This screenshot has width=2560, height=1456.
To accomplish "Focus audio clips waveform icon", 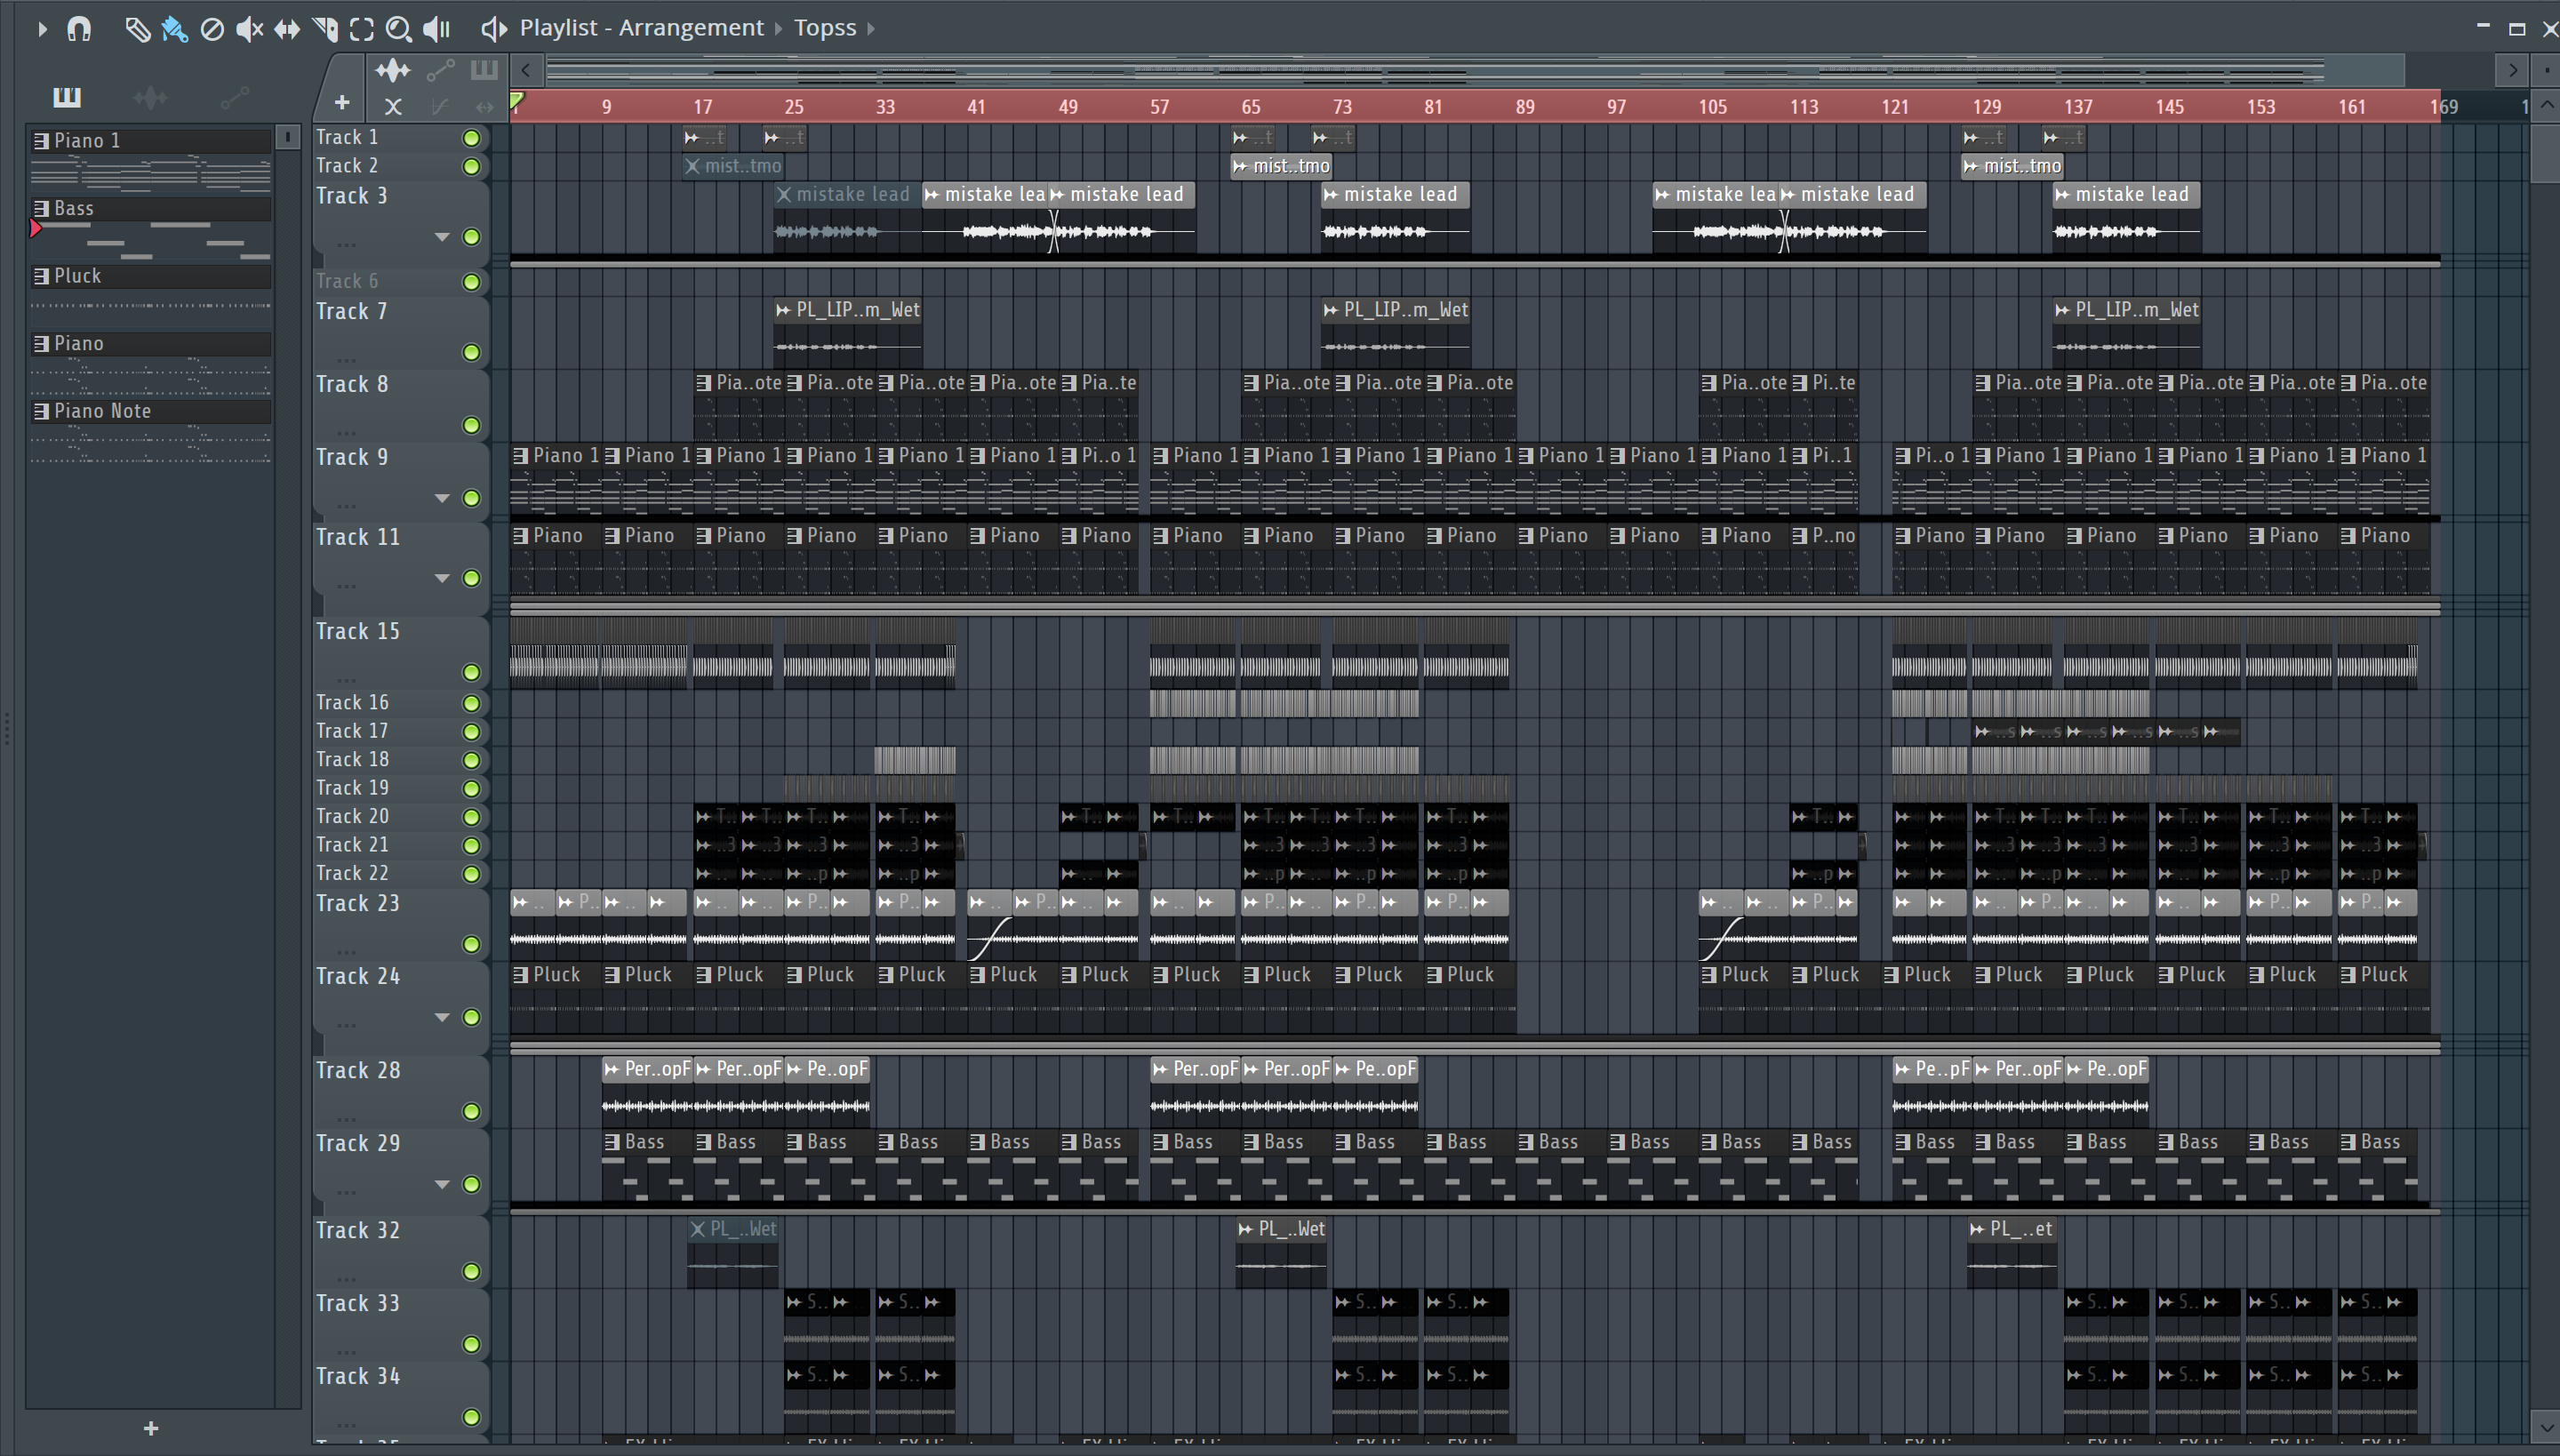I will point(393,70).
